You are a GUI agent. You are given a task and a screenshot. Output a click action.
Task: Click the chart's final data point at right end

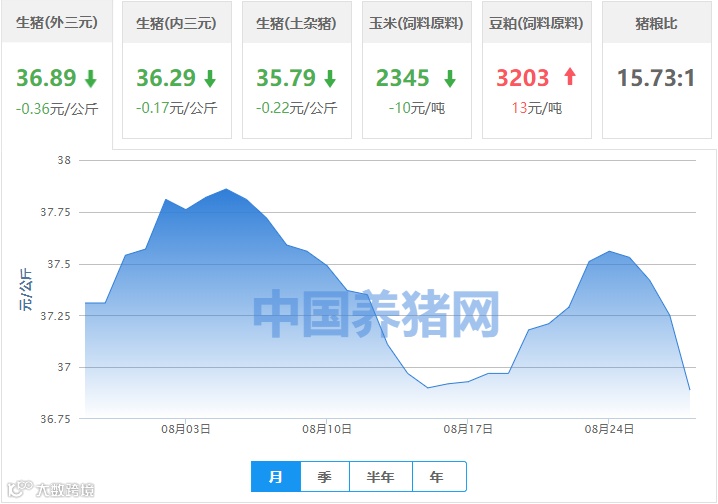[690, 390]
